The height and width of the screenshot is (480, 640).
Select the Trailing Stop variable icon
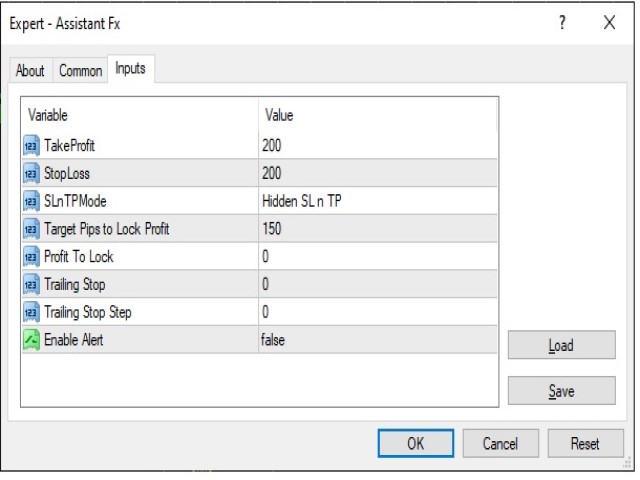tap(31, 284)
